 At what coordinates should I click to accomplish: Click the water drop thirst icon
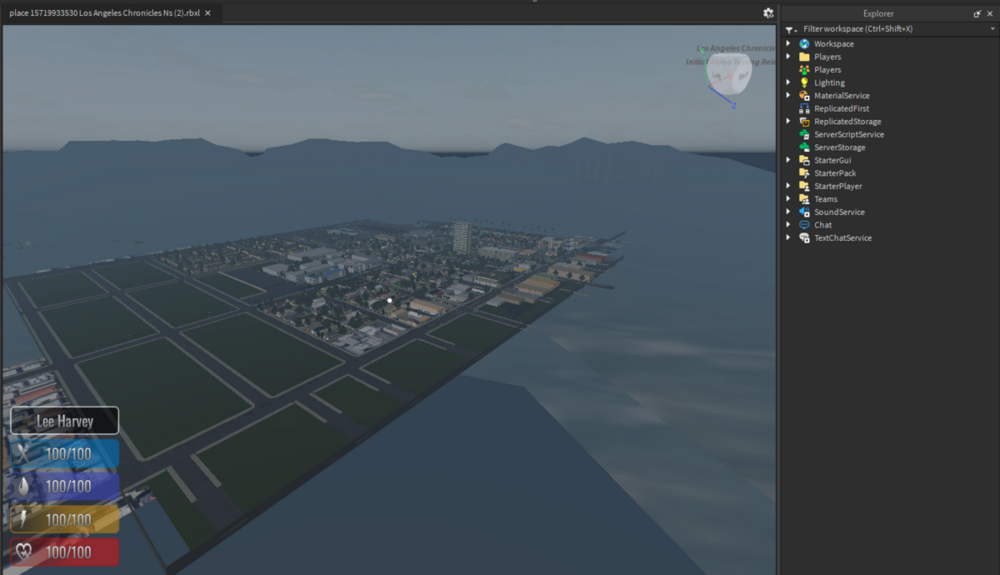[24, 486]
